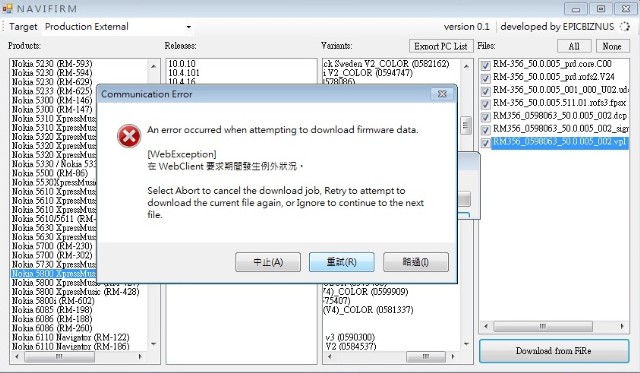Select Nokia 6110 Navigator (RM-122) product
This screenshot has width=640, height=373.
point(71,337)
